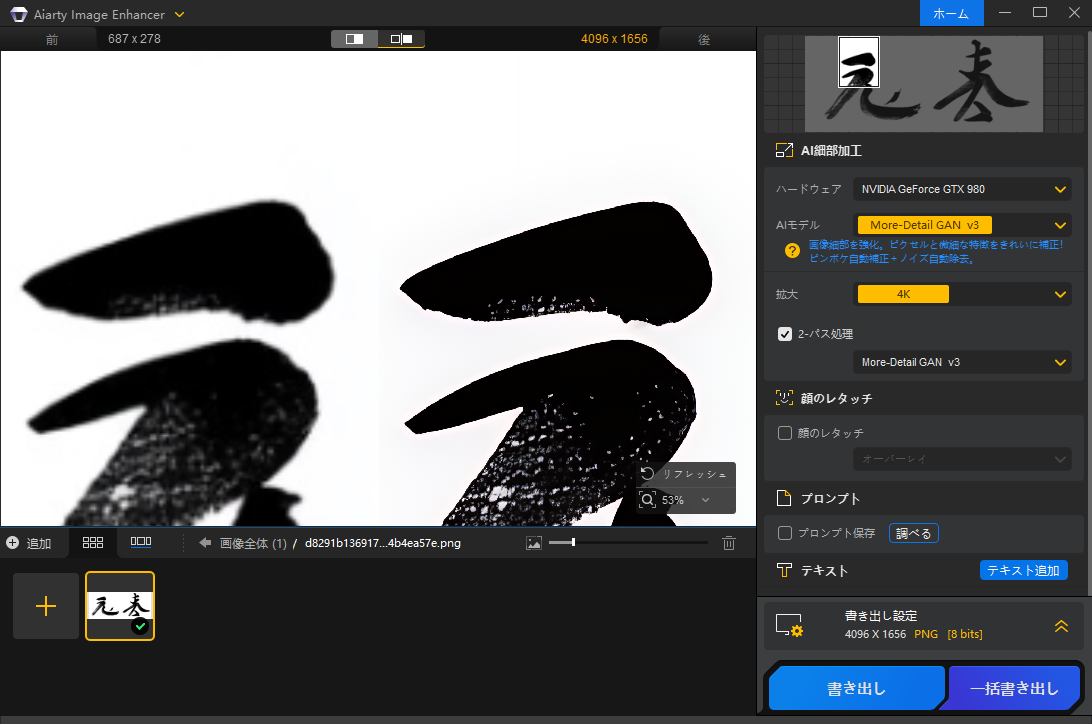This screenshot has width=1092, height=724.
Task: Click the リフレッシュ refresh button
Action: coord(685,474)
